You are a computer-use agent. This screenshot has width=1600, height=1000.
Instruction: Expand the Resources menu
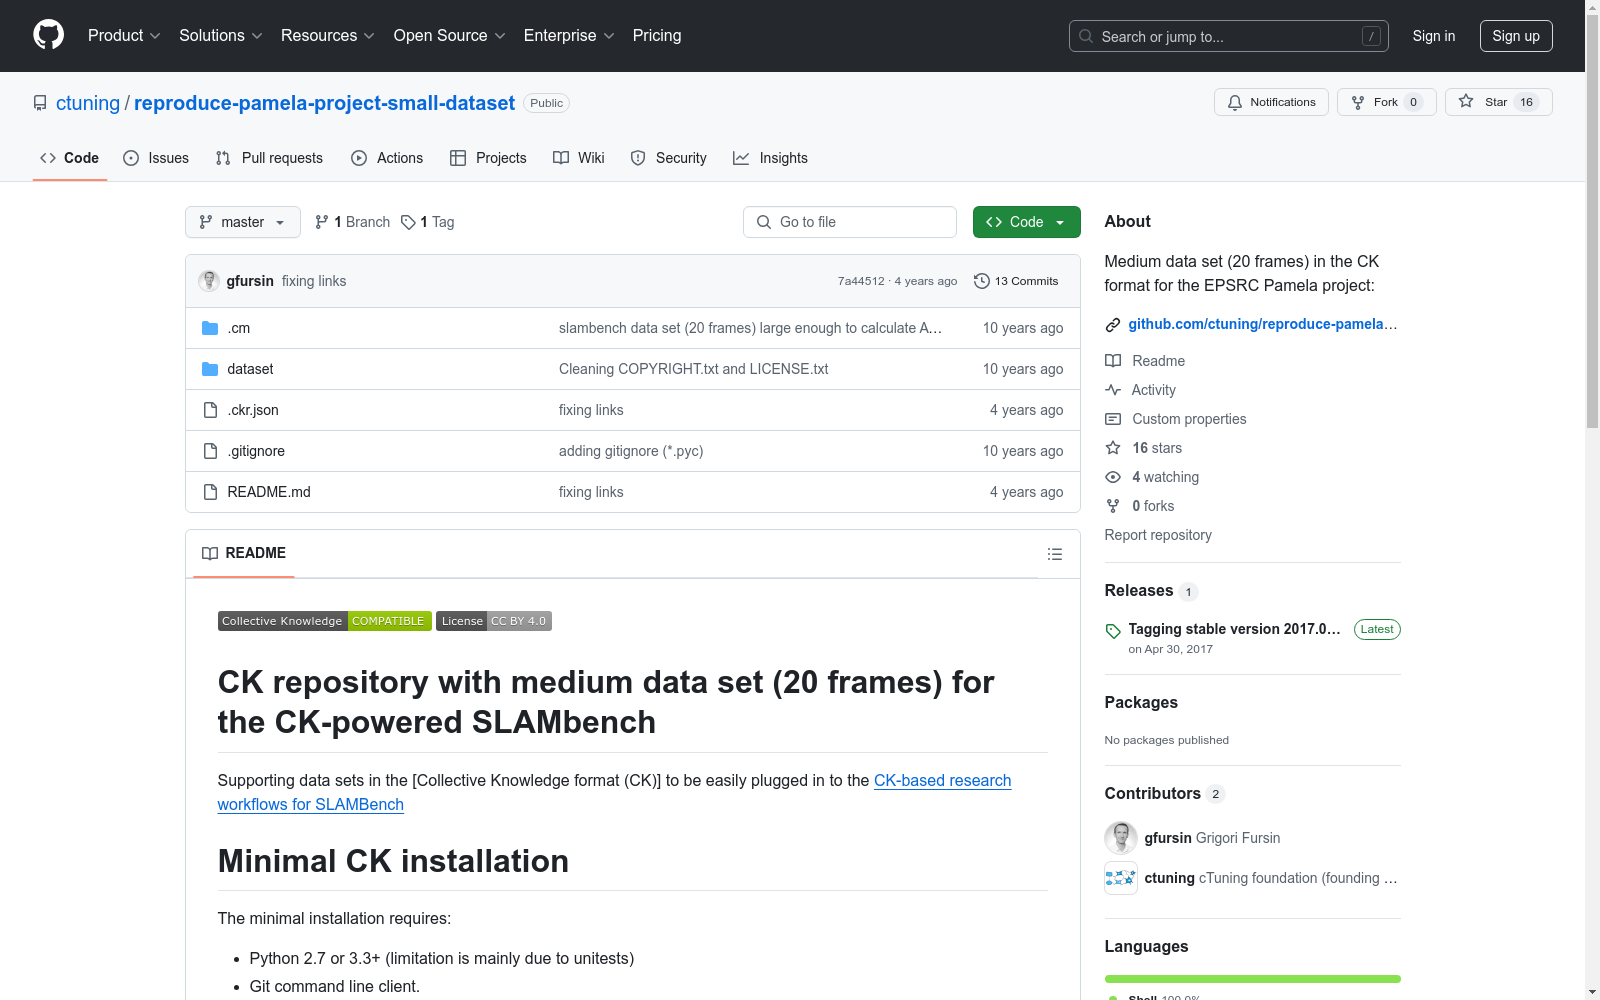pos(328,36)
